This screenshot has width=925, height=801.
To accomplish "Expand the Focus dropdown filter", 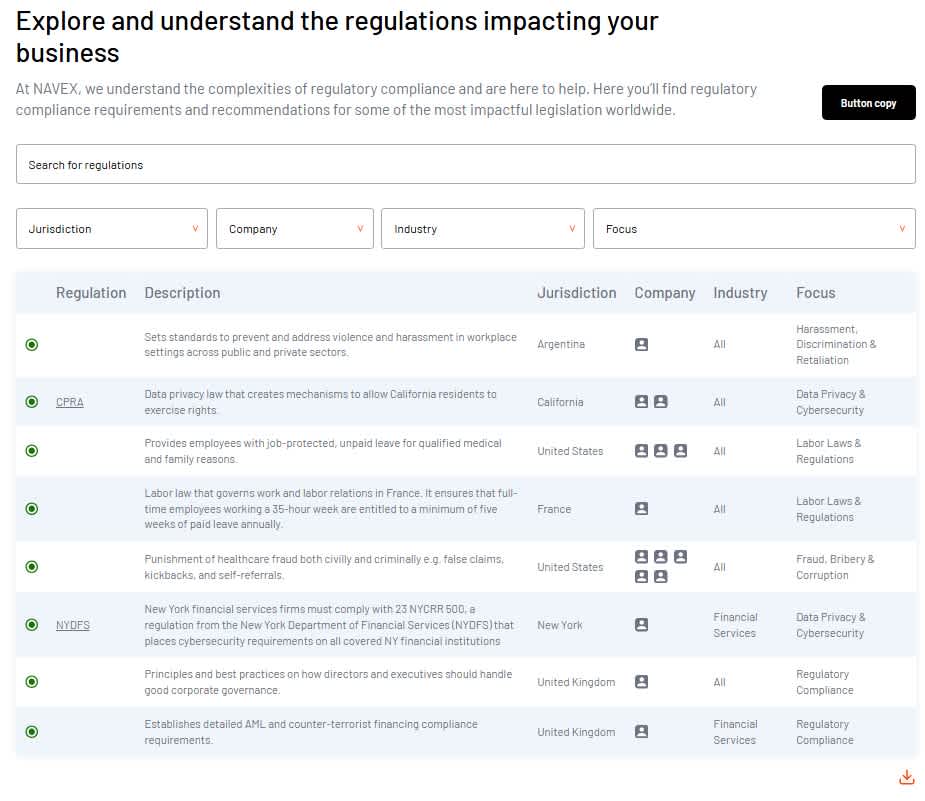I will 754,229.
